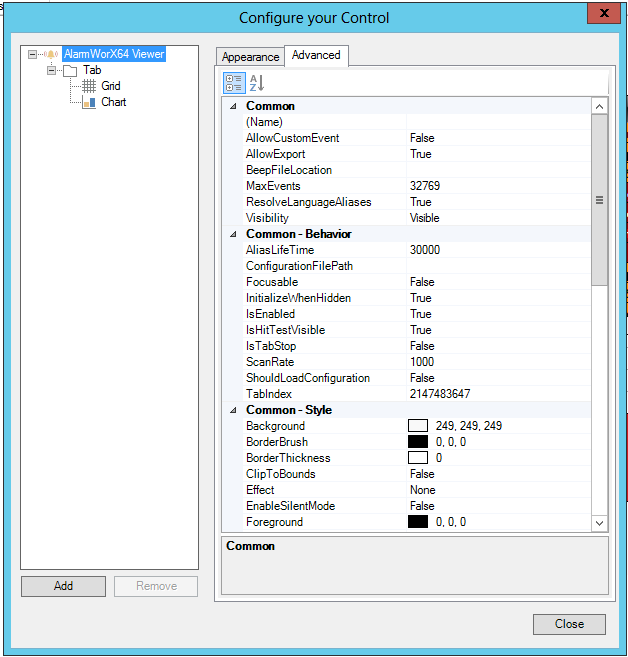Click the Close button
This screenshot has height=657, width=628.
569,624
